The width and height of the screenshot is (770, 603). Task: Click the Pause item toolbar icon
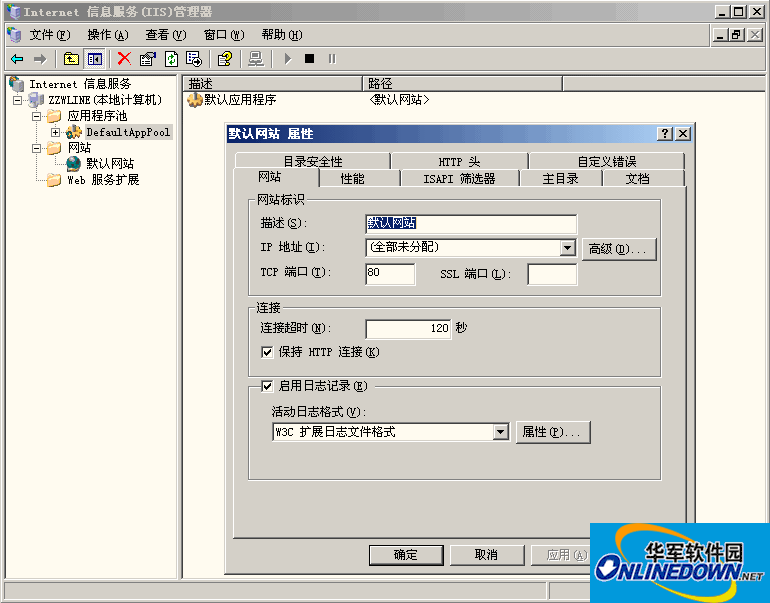(332, 59)
